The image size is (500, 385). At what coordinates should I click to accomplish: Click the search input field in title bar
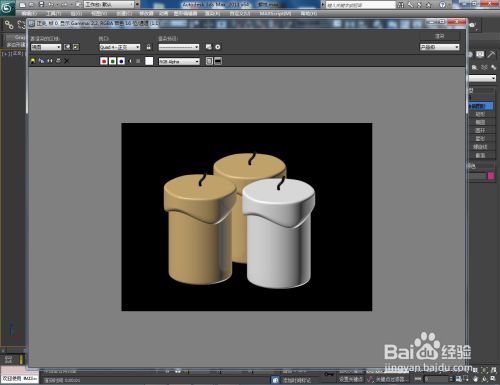point(361,5)
